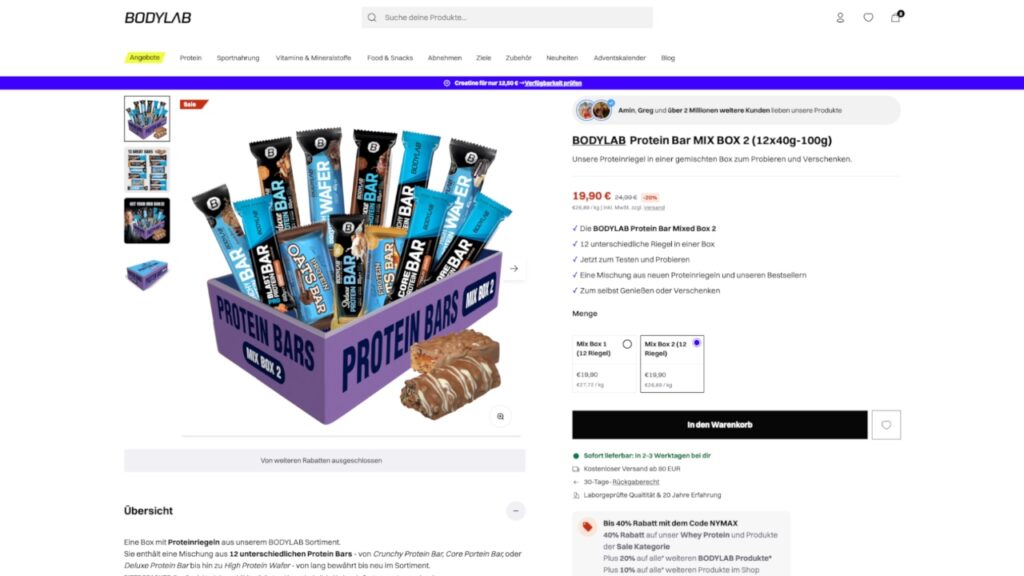Click In den Warenkorb button

[x=720, y=424]
